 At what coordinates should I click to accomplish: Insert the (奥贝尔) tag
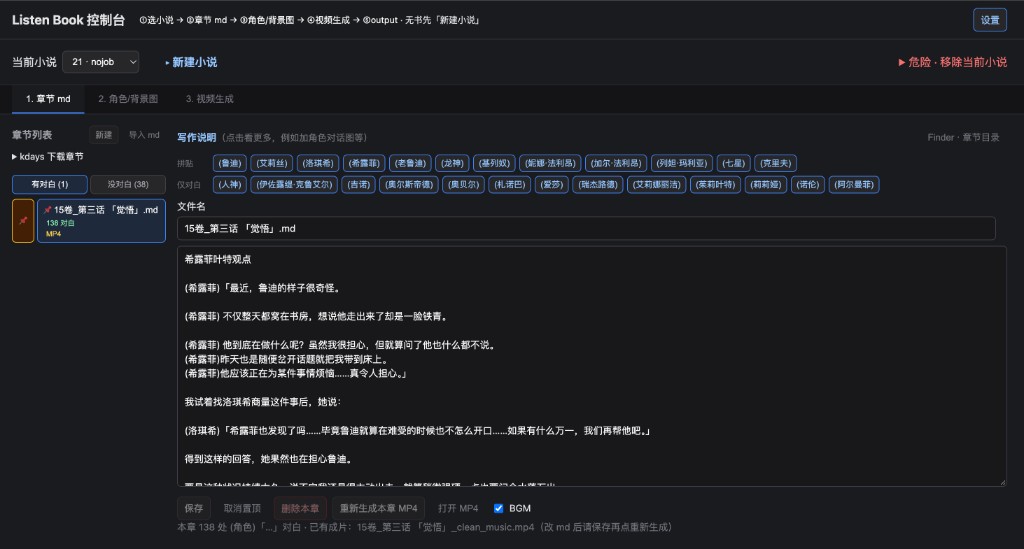pyautogui.click(x=464, y=185)
